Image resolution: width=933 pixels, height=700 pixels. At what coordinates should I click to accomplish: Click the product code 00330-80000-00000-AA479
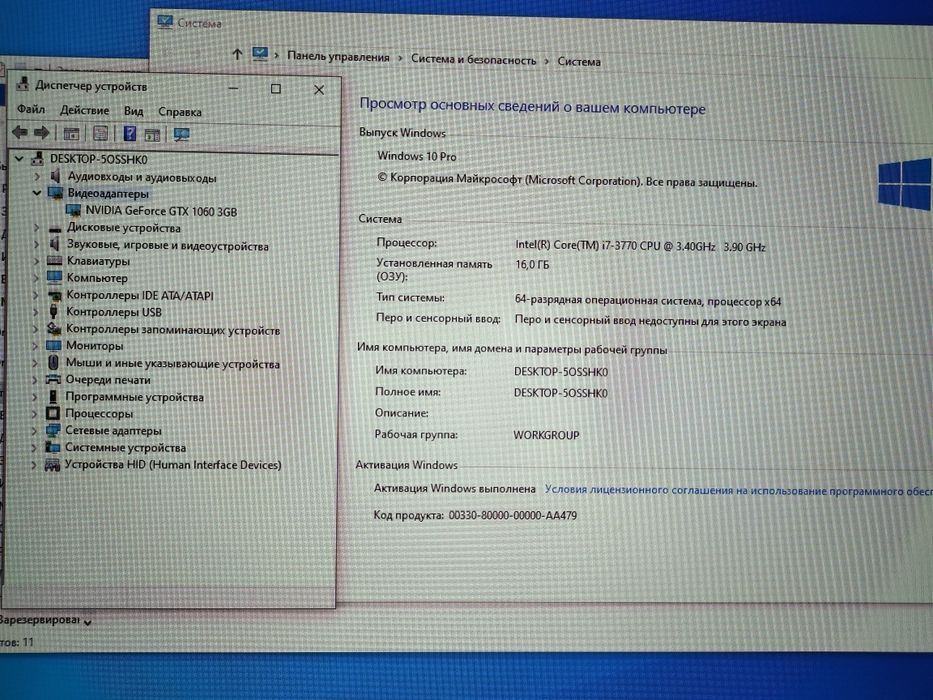coord(512,515)
